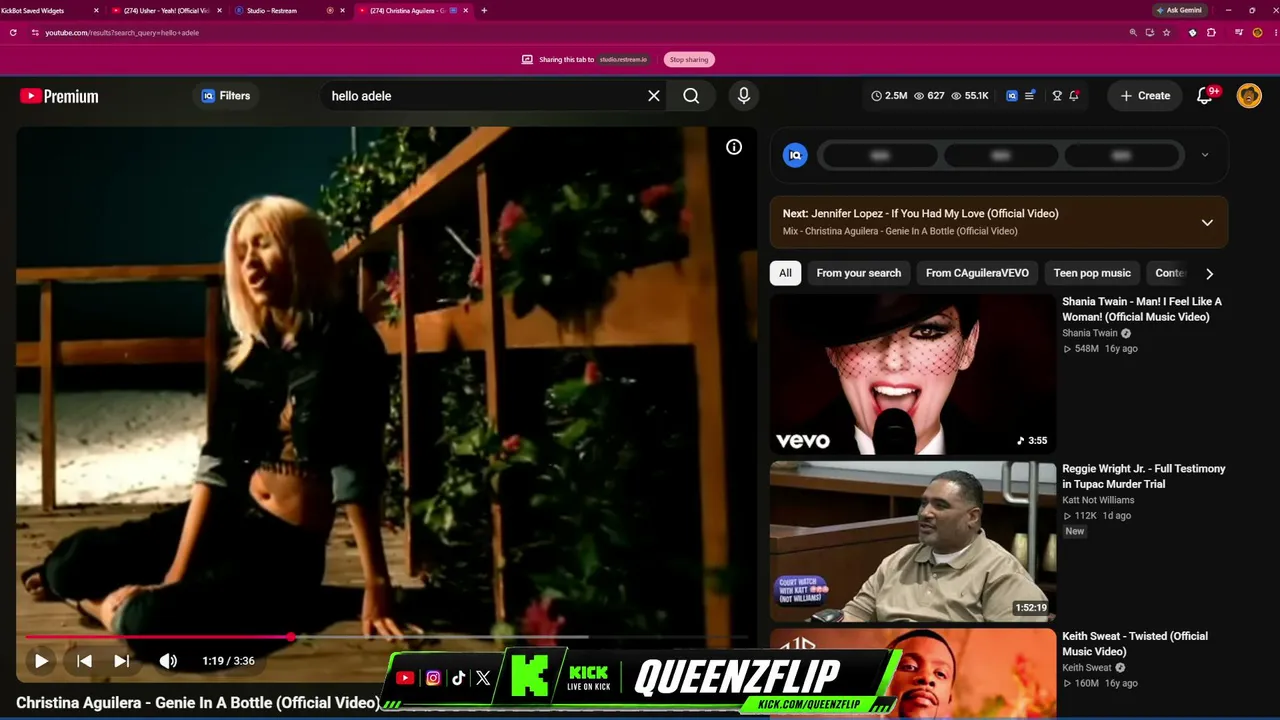The image size is (1280, 720).
Task: Open the browser media controls icon
Action: (1239, 32)
